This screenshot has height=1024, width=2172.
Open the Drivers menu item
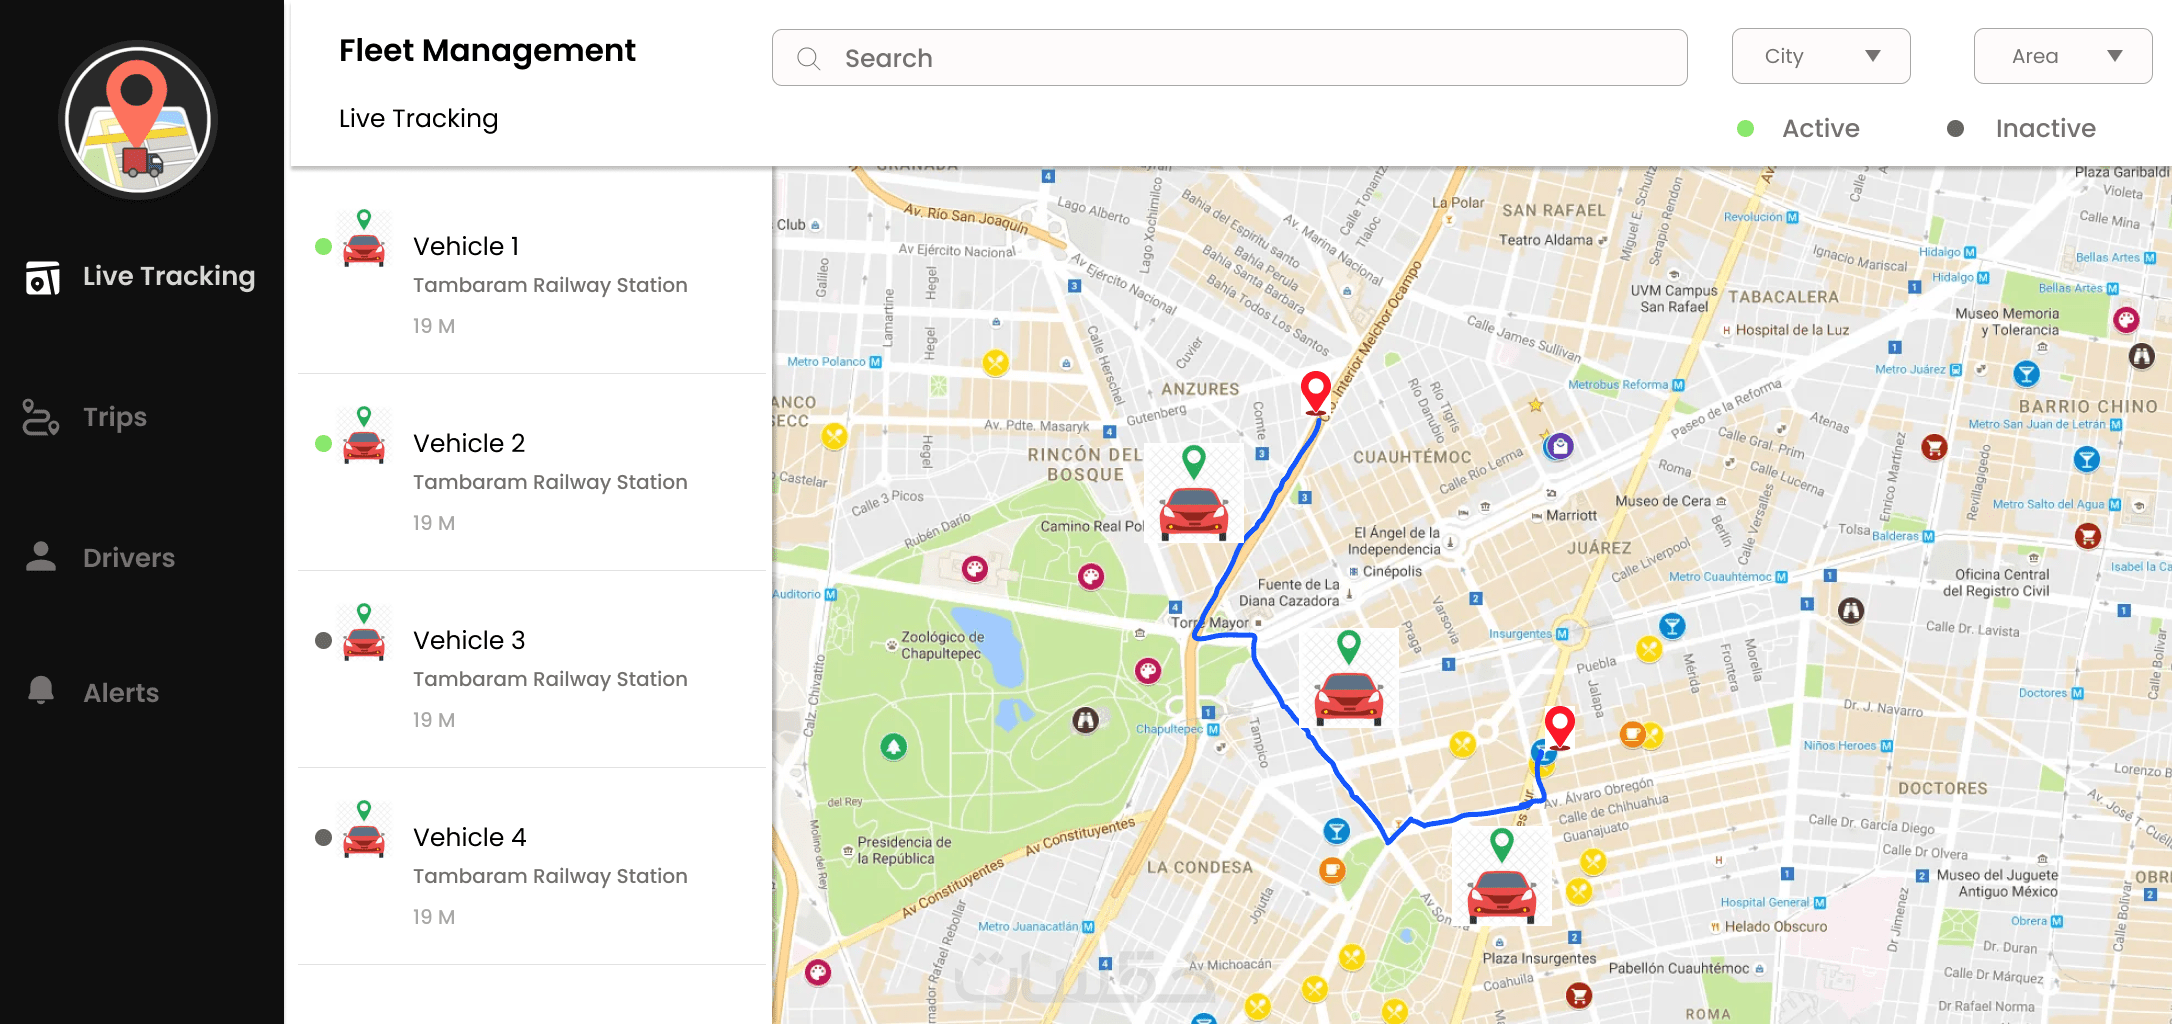129,557
